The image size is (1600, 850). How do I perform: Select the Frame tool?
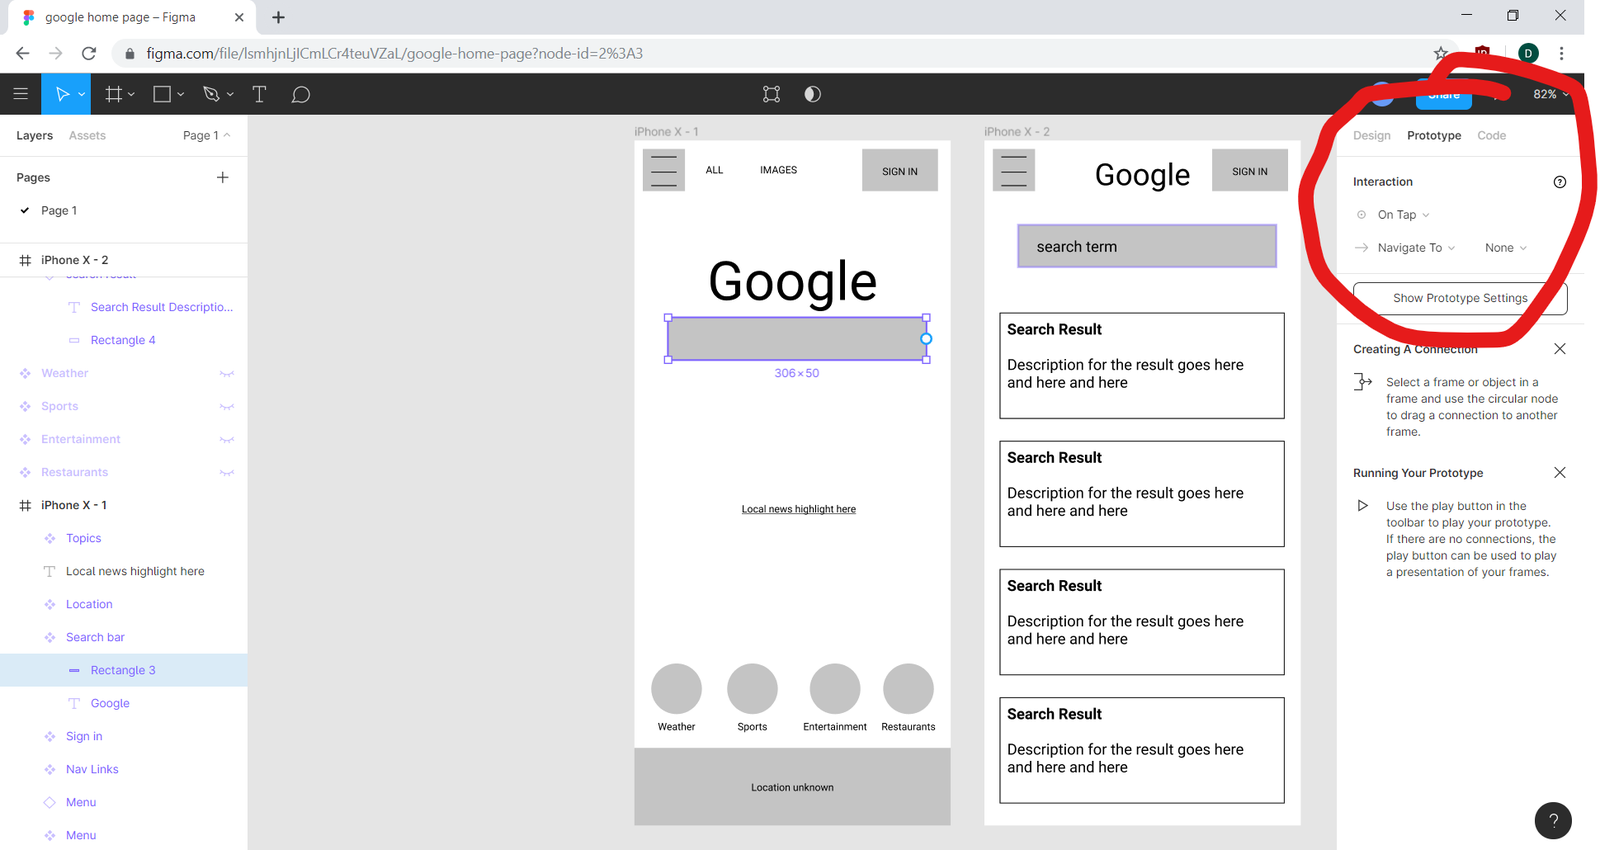coord(114,94)
